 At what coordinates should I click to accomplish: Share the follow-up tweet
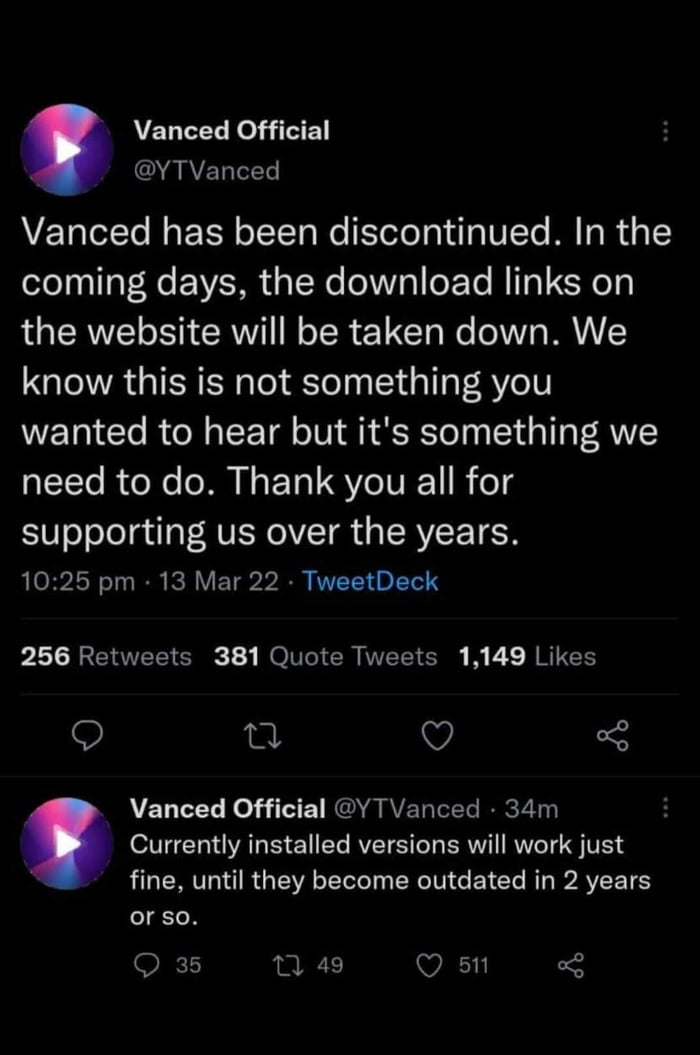pyautogui.click(x=573, y=965)
